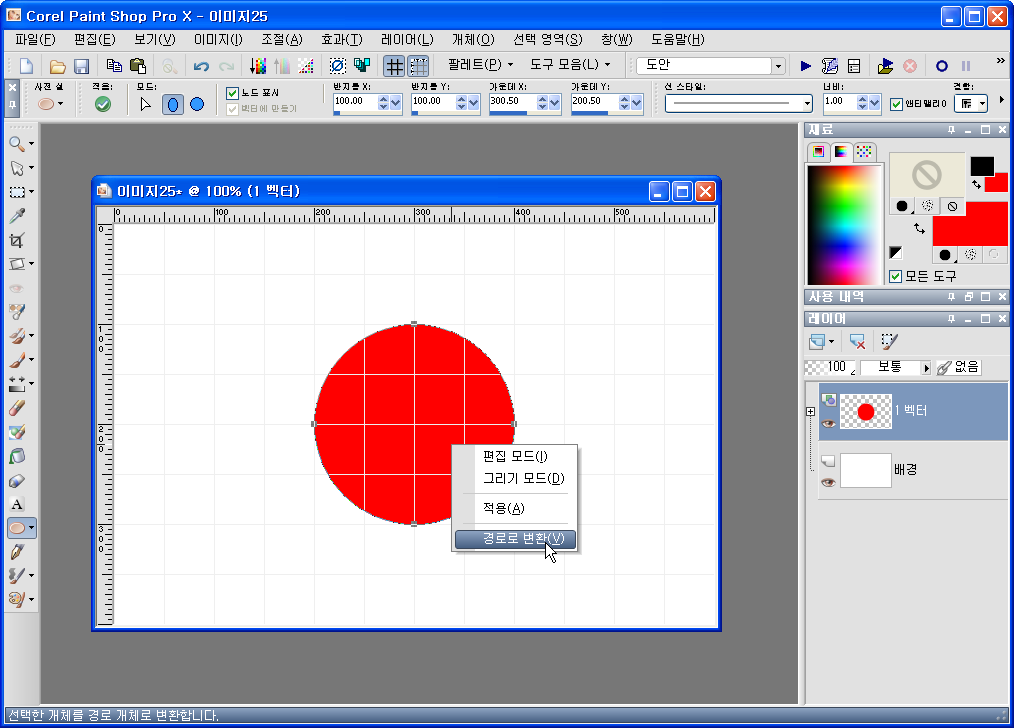Click the Paste icon in the toolbar

(x=138, y=66)
